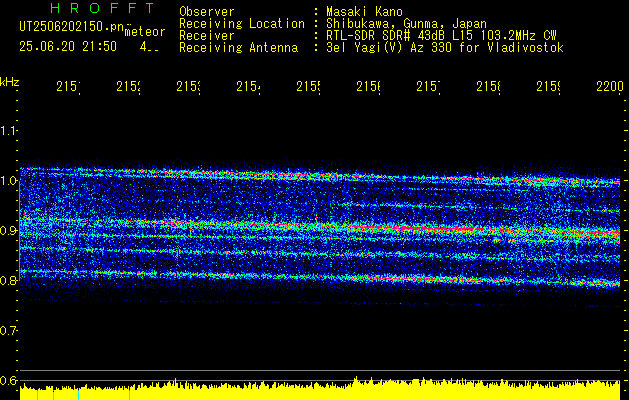Click the 2159 time axis marker
The image size is (629, 400).
click(549, 87)
